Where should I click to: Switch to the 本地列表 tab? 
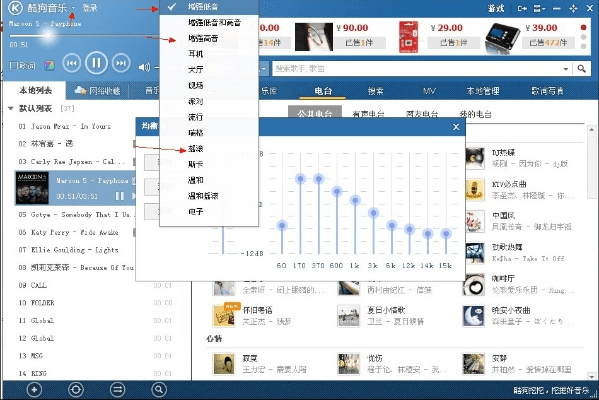pyautogui.click(x=35, y=91)
